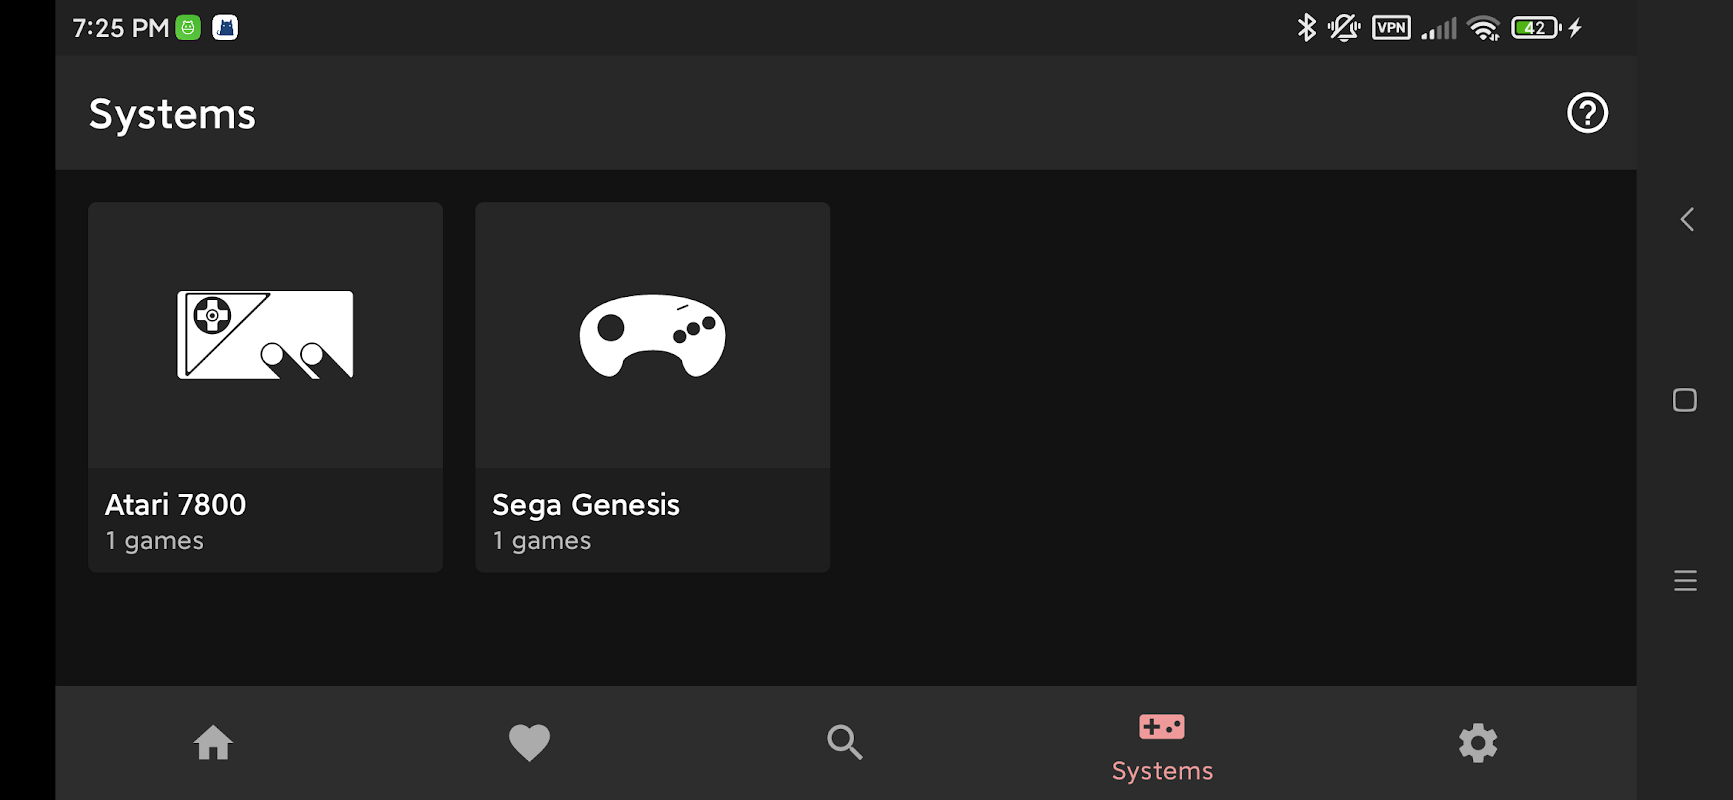Viewport: 1733px width, 800px height.
Task: Open the Atari 7800 title label
Action: pos(175,505)
